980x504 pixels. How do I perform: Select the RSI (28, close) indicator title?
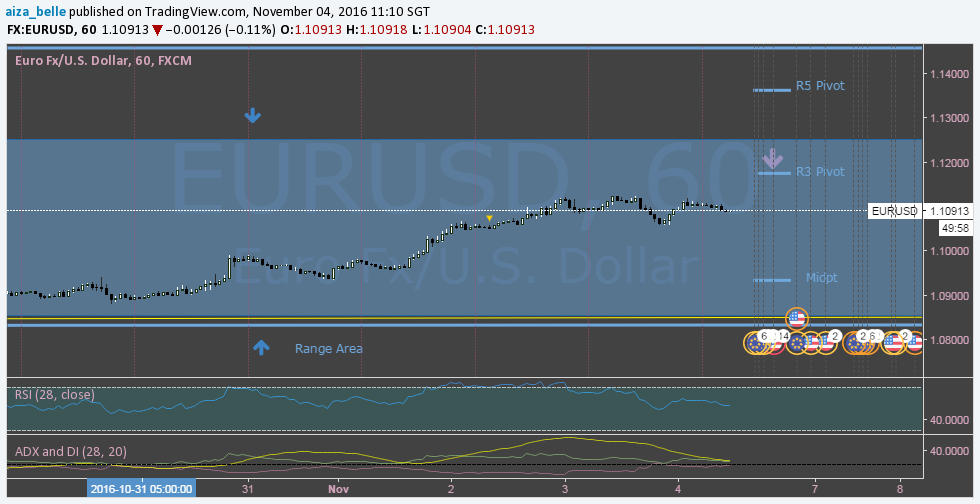[x=55, y=395]
